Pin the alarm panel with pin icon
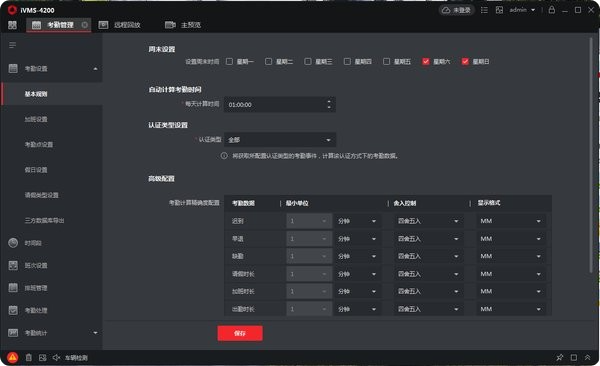The image size is (600, 366). coord(559,357)
